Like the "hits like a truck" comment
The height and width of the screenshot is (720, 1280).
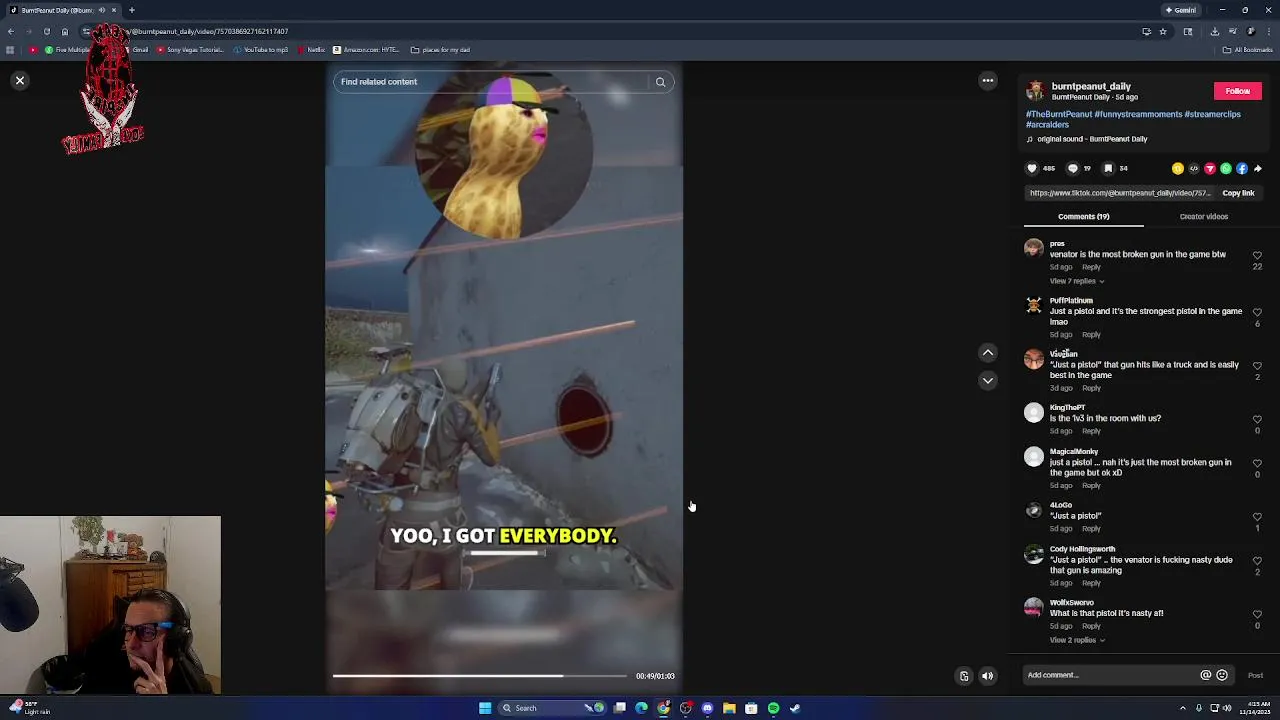(1257, 366)
